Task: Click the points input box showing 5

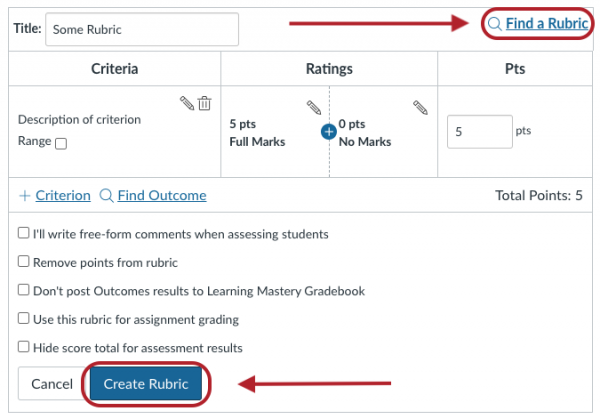Action: point(478,132)
